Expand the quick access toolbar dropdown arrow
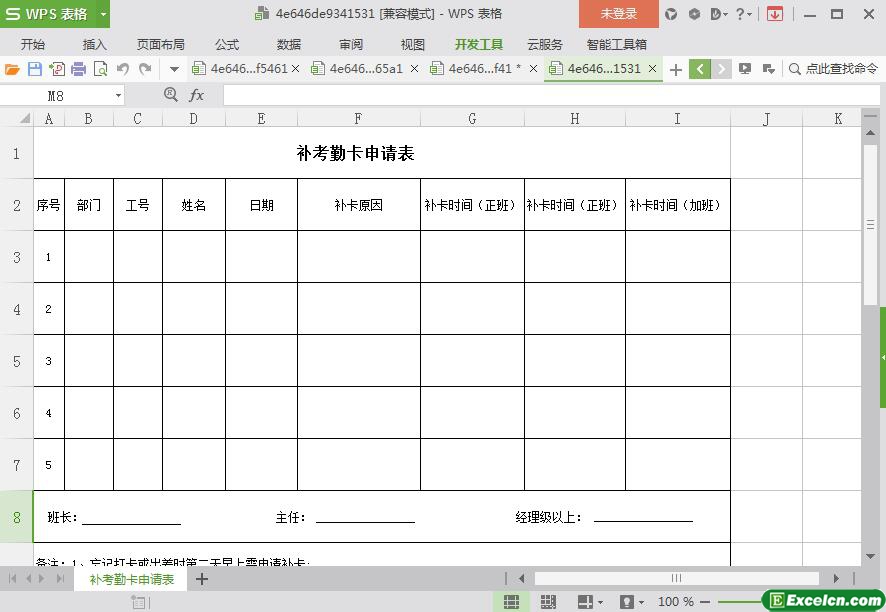Viewport: 886px width, 612px height. point(174,69)
